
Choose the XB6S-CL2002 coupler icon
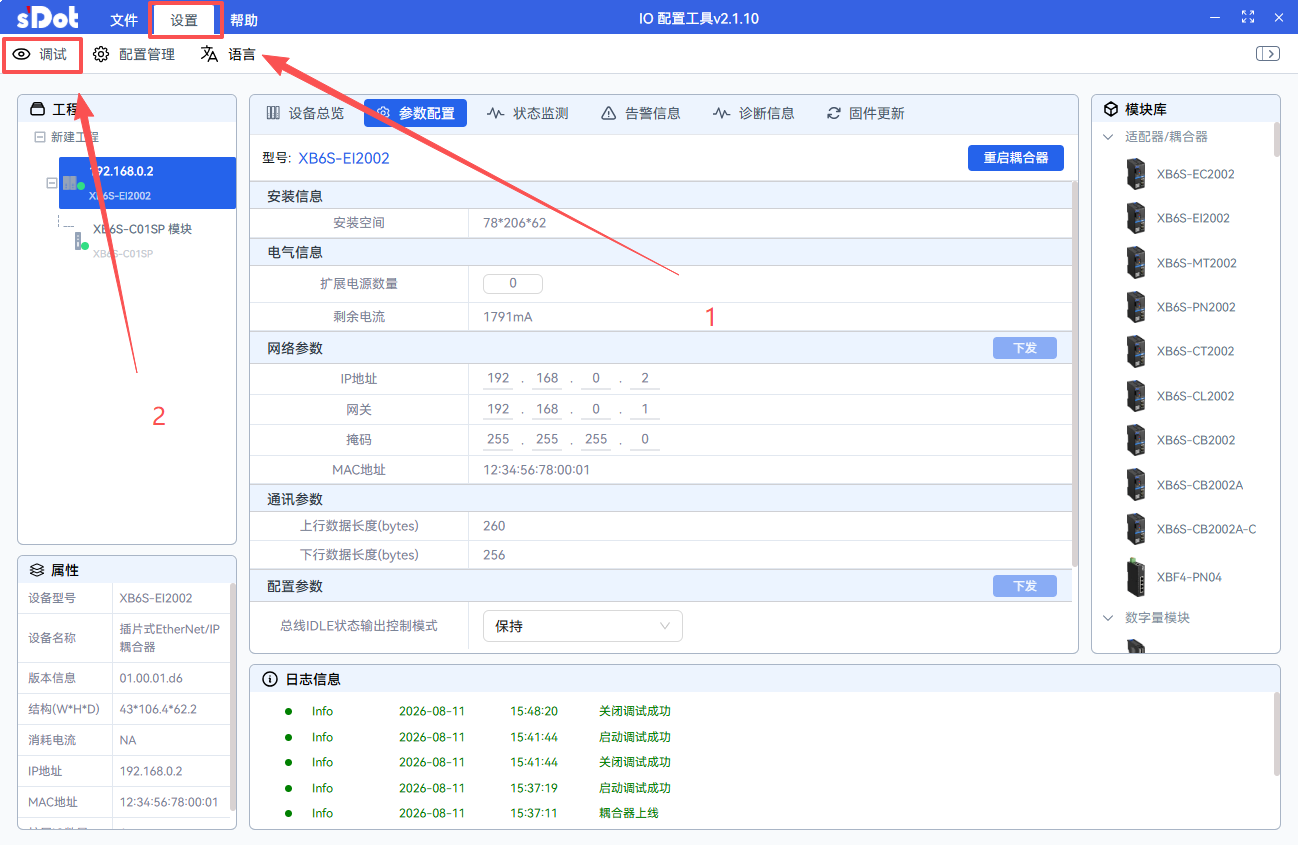click(x=1135, y=396)
